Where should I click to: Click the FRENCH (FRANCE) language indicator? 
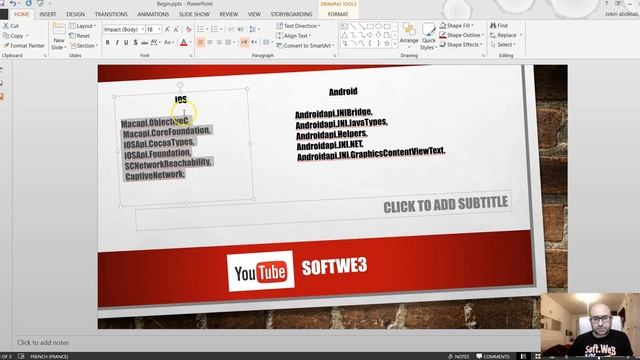click(49, 356)
